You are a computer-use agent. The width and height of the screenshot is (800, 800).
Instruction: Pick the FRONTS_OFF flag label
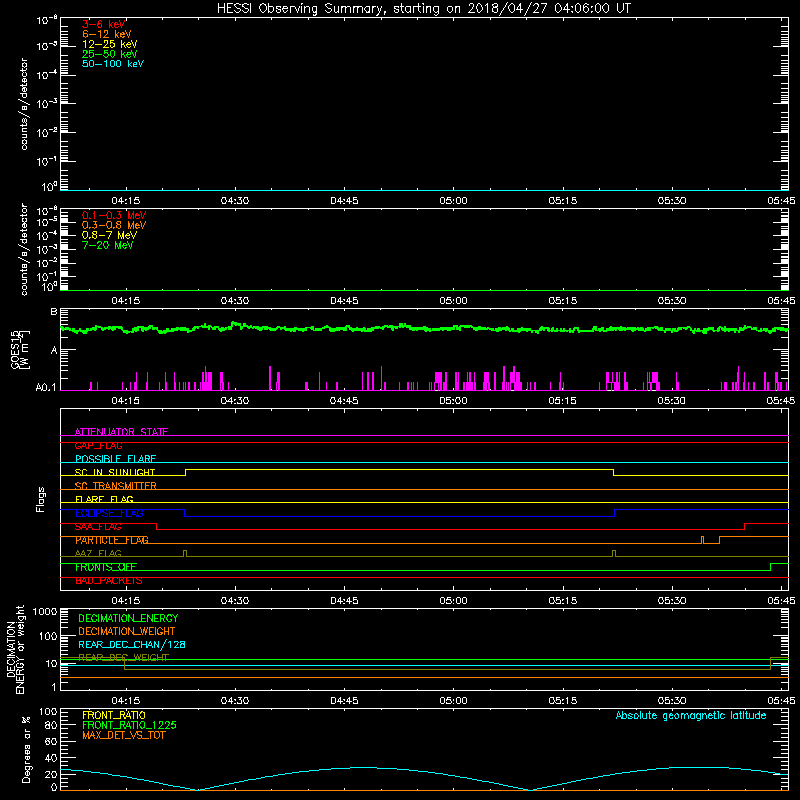point(106,567)
